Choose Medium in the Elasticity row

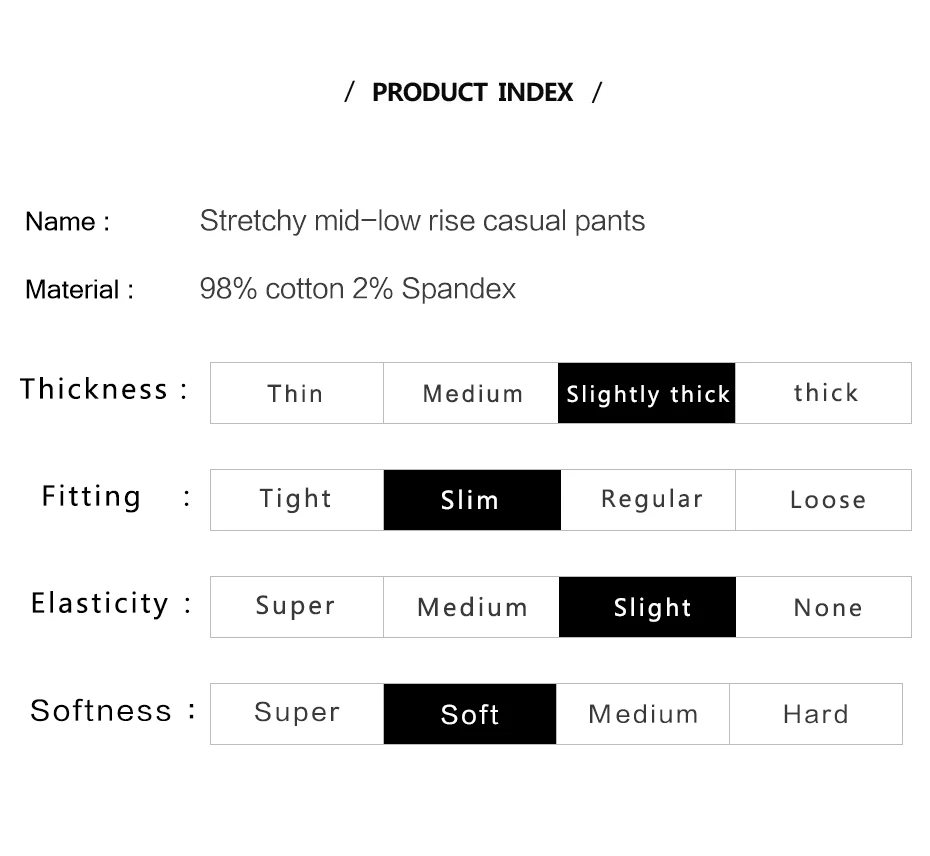[x=472, y=606]
